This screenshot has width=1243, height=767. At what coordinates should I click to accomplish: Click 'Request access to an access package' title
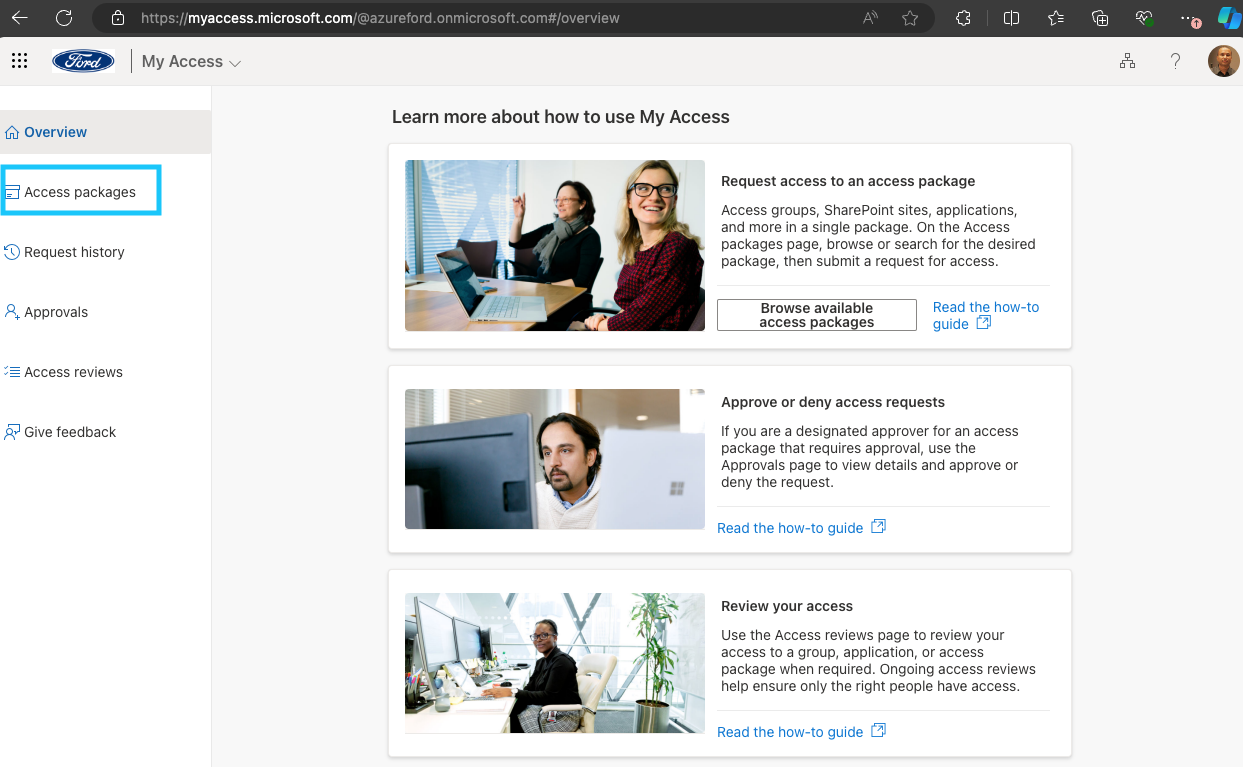pyautogui.click(x=848, y=181)
